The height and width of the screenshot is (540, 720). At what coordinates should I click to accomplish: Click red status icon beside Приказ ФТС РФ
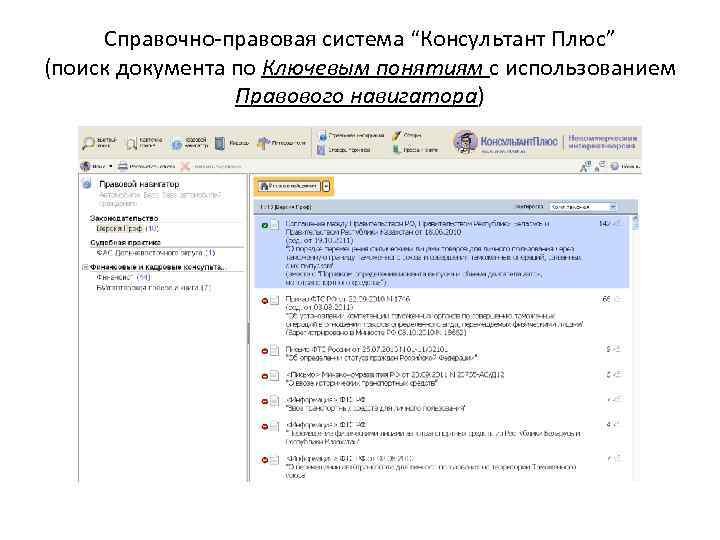(264, 301)
